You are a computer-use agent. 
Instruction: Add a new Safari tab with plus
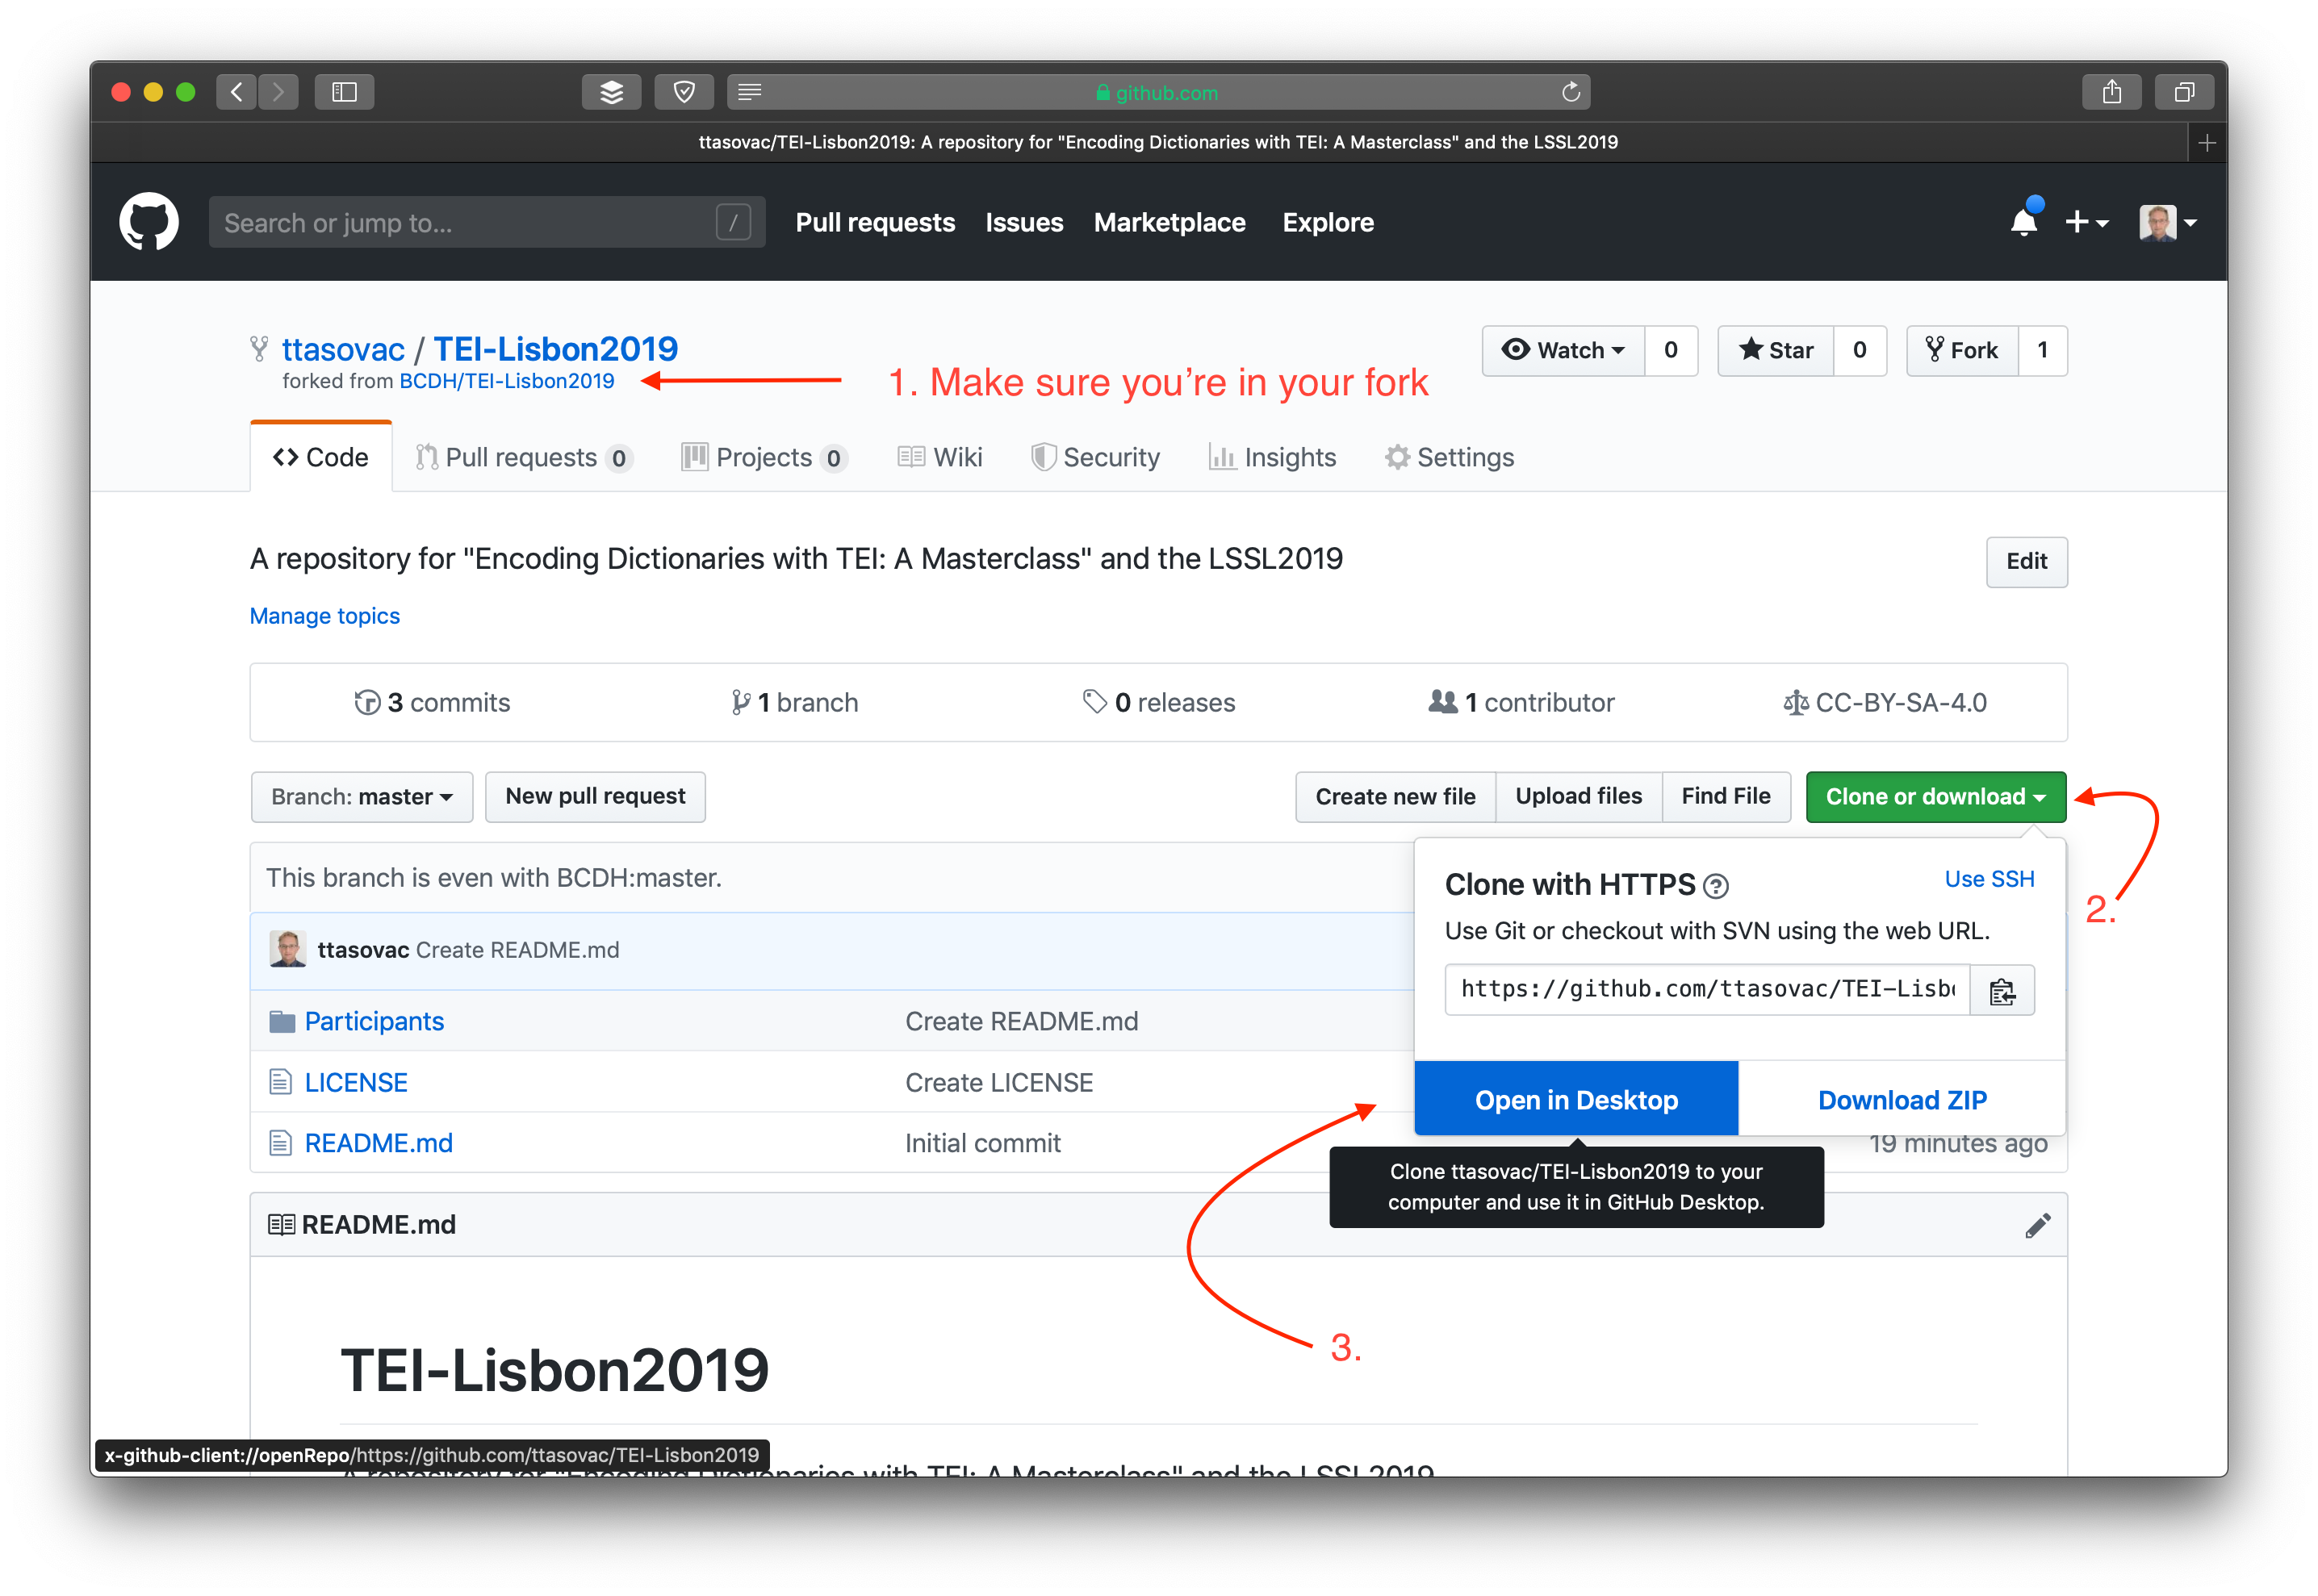click(2207, 143)
